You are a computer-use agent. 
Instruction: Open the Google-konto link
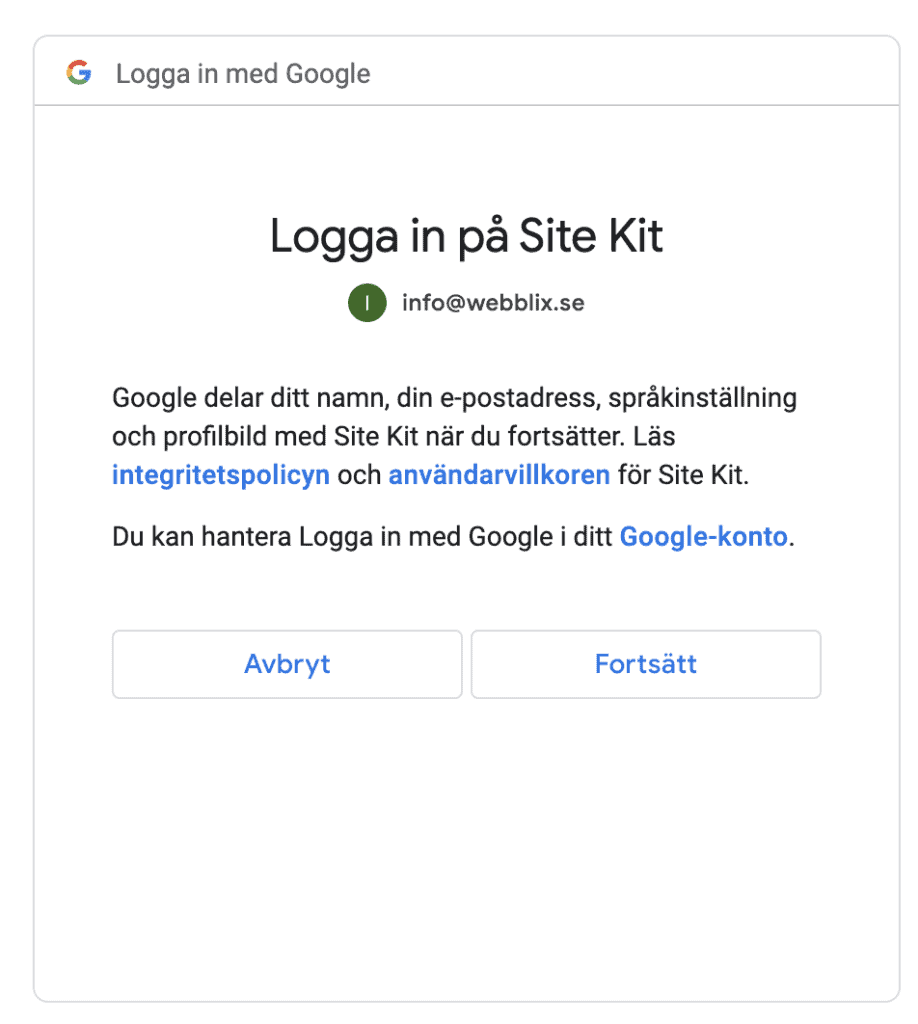tap(703, 537)
